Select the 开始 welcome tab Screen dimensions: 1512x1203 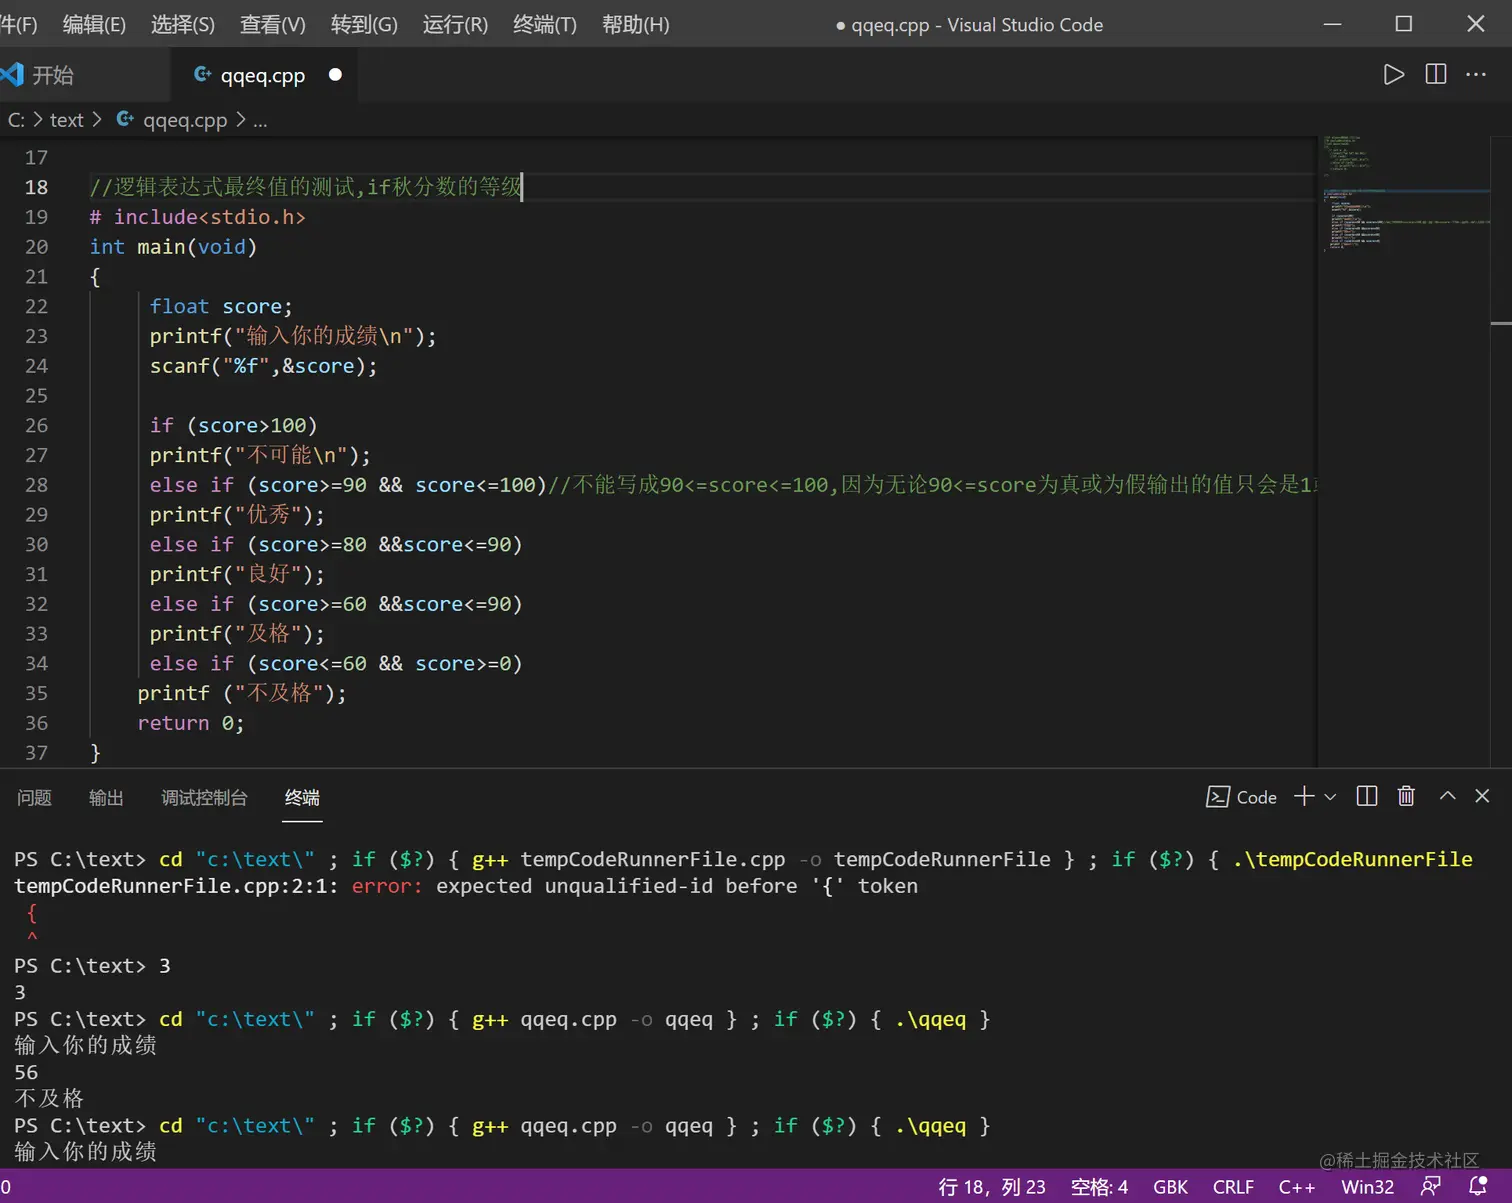click(x=53, y=75)
